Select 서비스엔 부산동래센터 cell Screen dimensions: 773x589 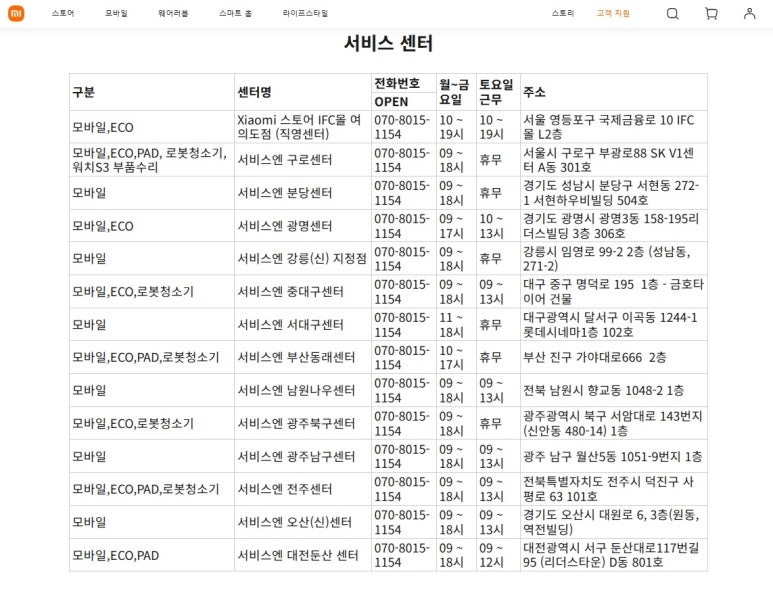tap(303, 357)
